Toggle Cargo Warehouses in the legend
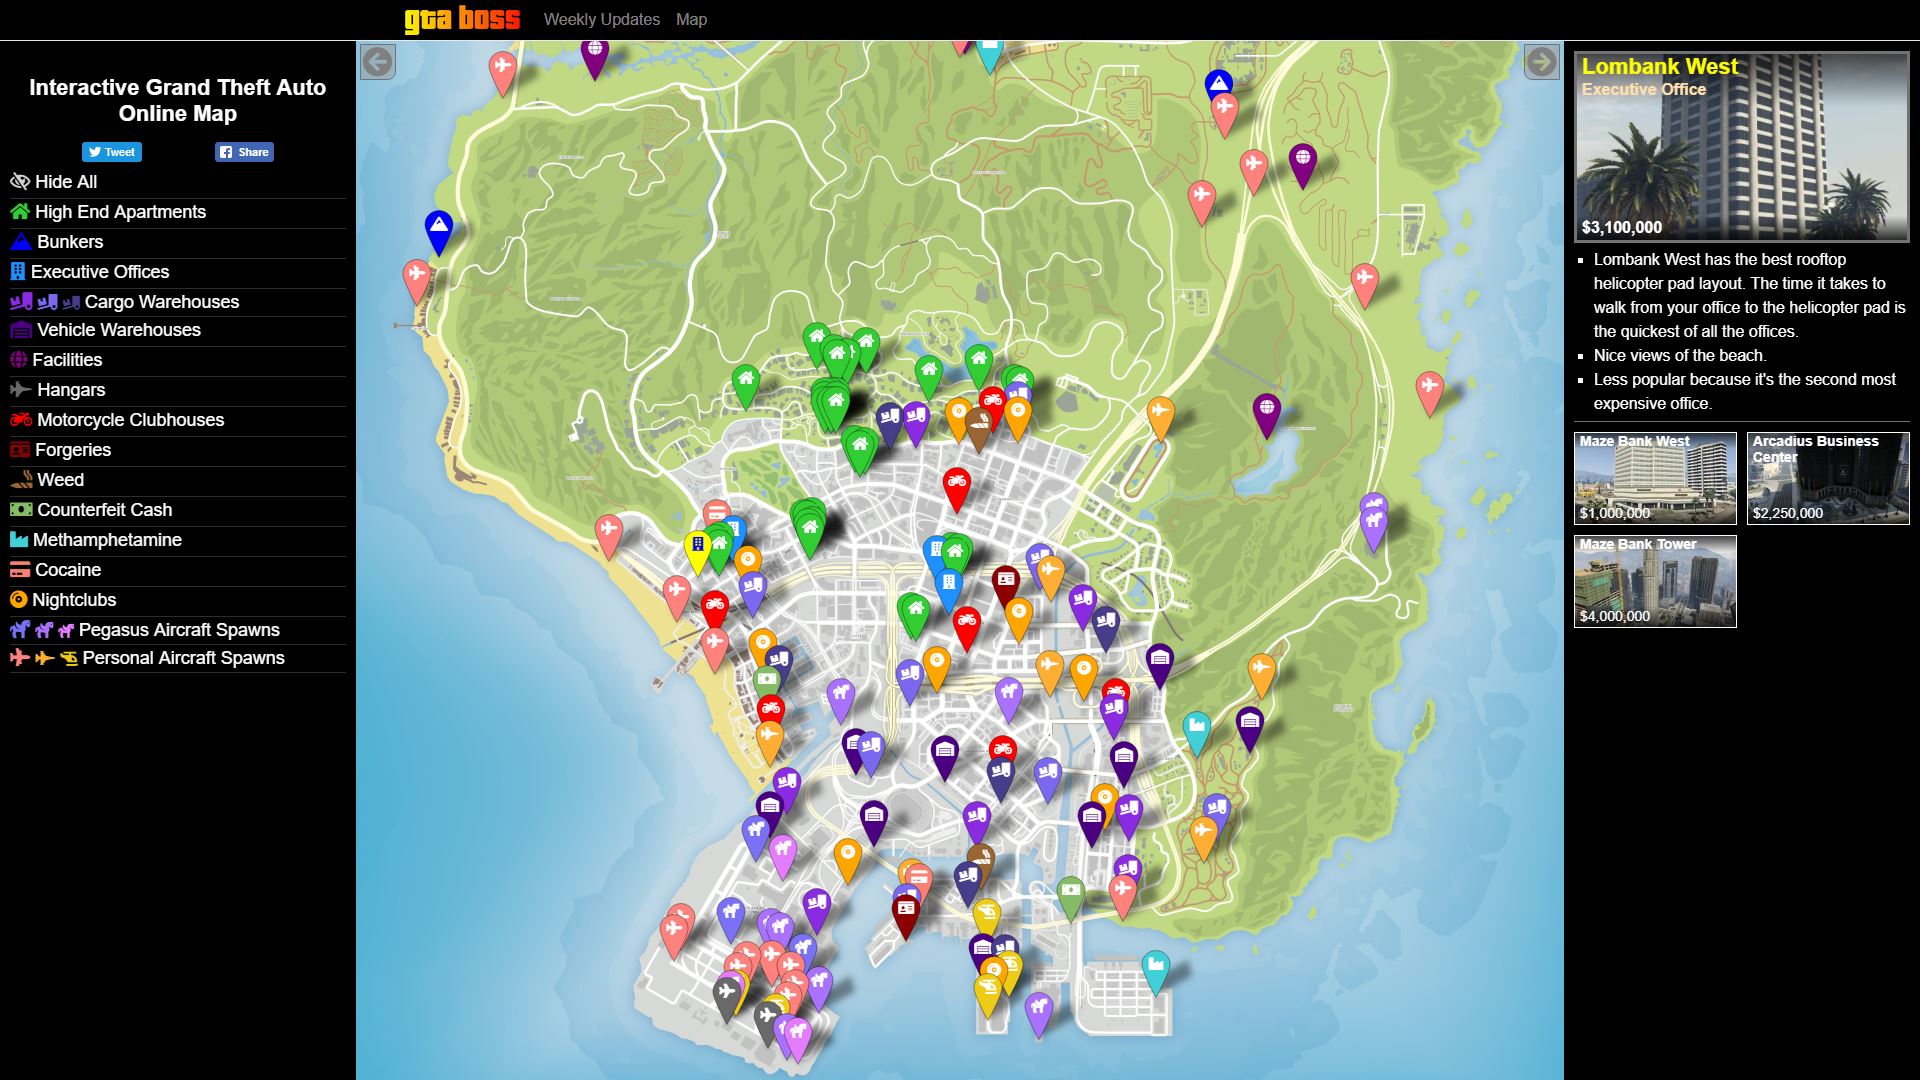 125,302
